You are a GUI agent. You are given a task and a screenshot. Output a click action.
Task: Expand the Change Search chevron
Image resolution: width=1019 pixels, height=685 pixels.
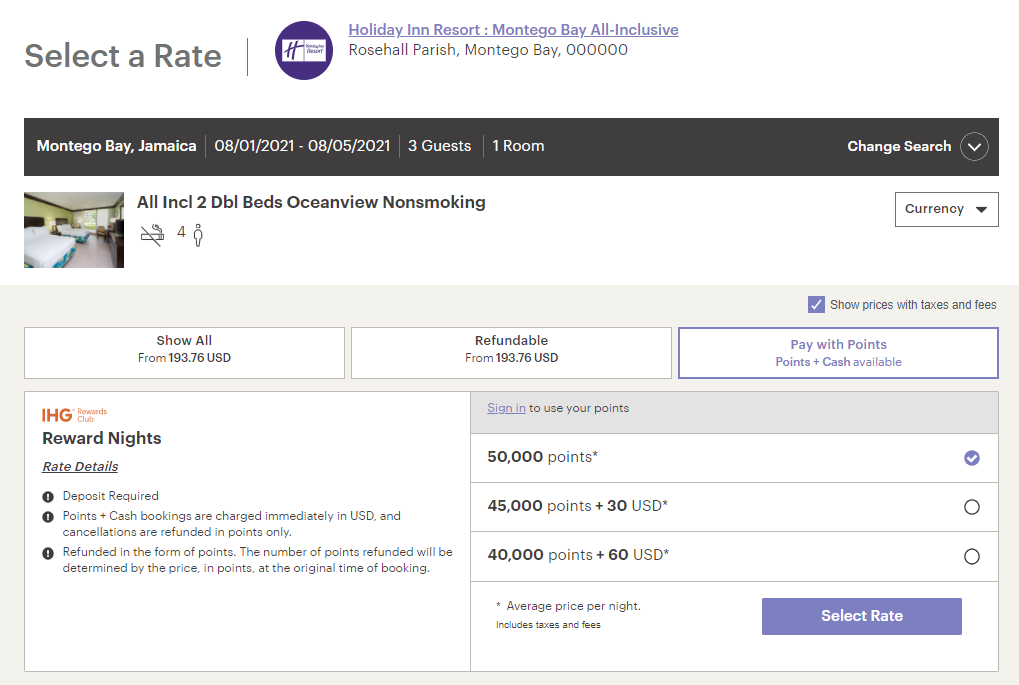(x=974, y=147)
